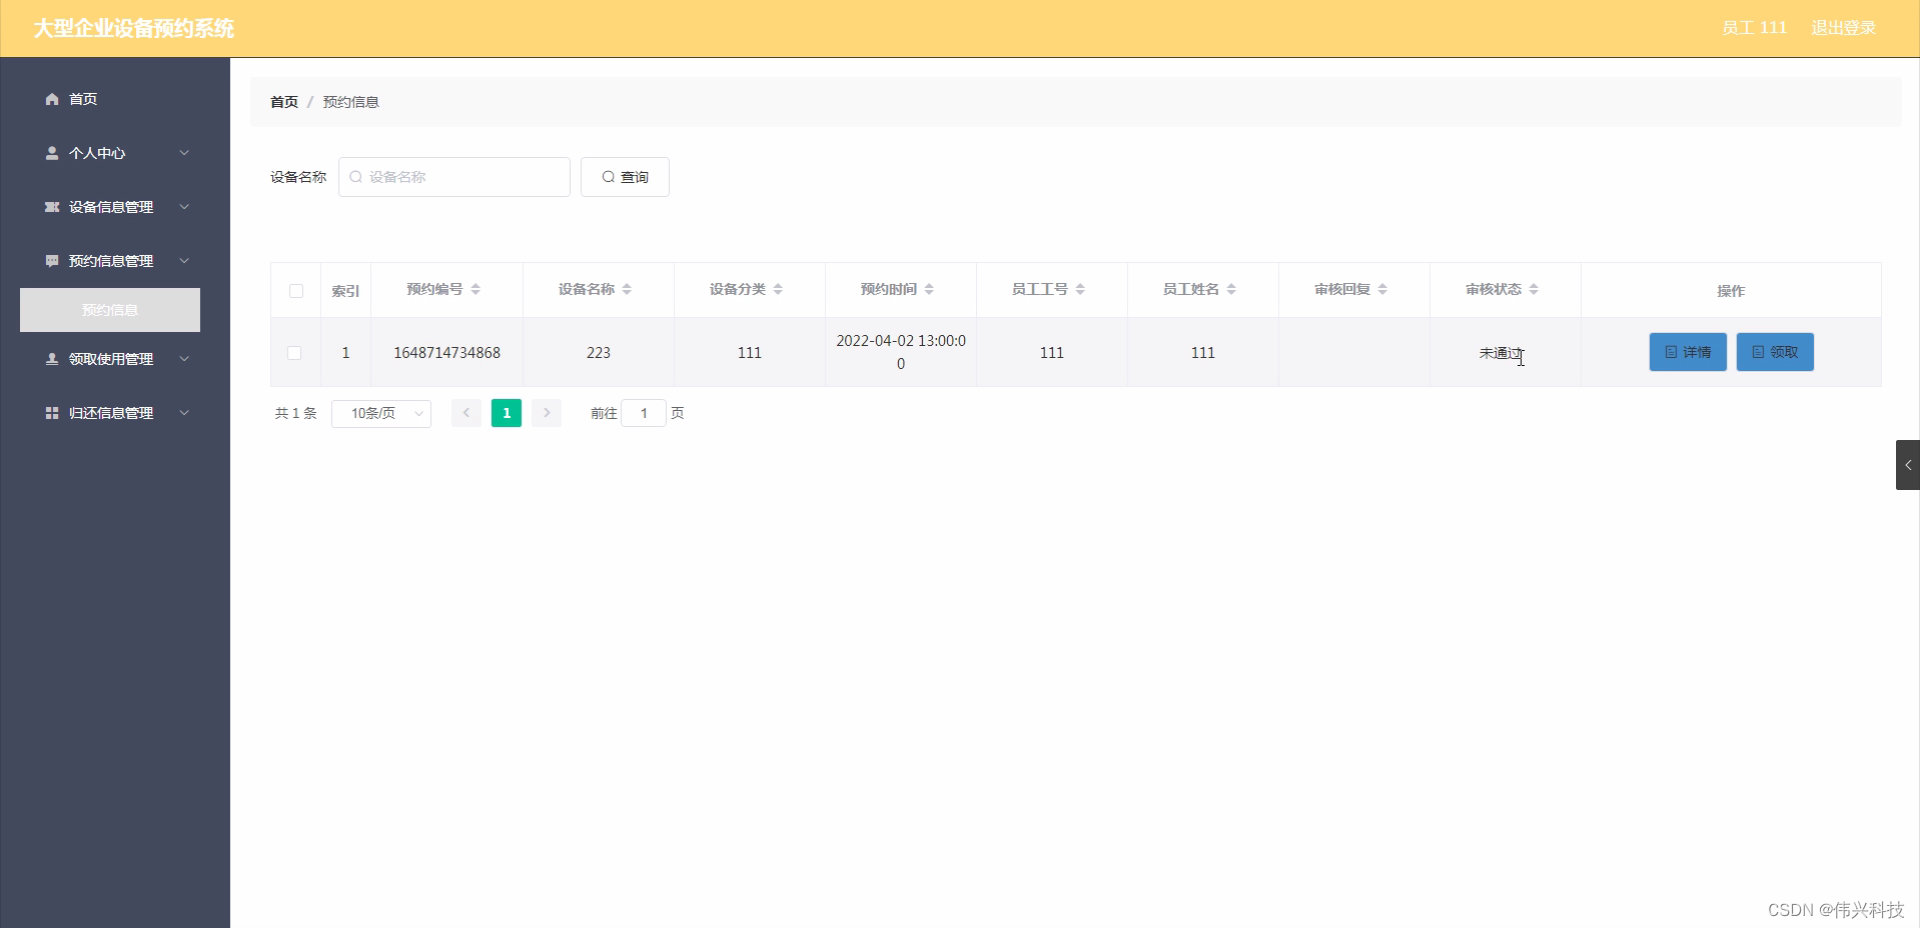Click the 前往 page number input field

(x=643, y=413)
